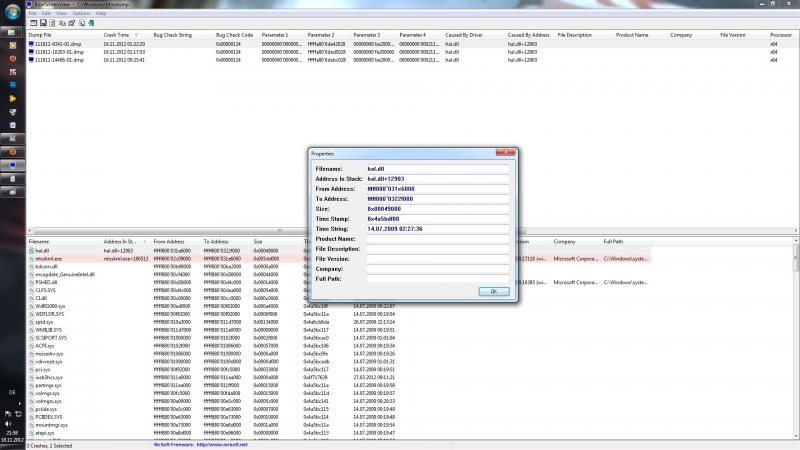Click the Exit toolbar icon

[x=91, y=23]
